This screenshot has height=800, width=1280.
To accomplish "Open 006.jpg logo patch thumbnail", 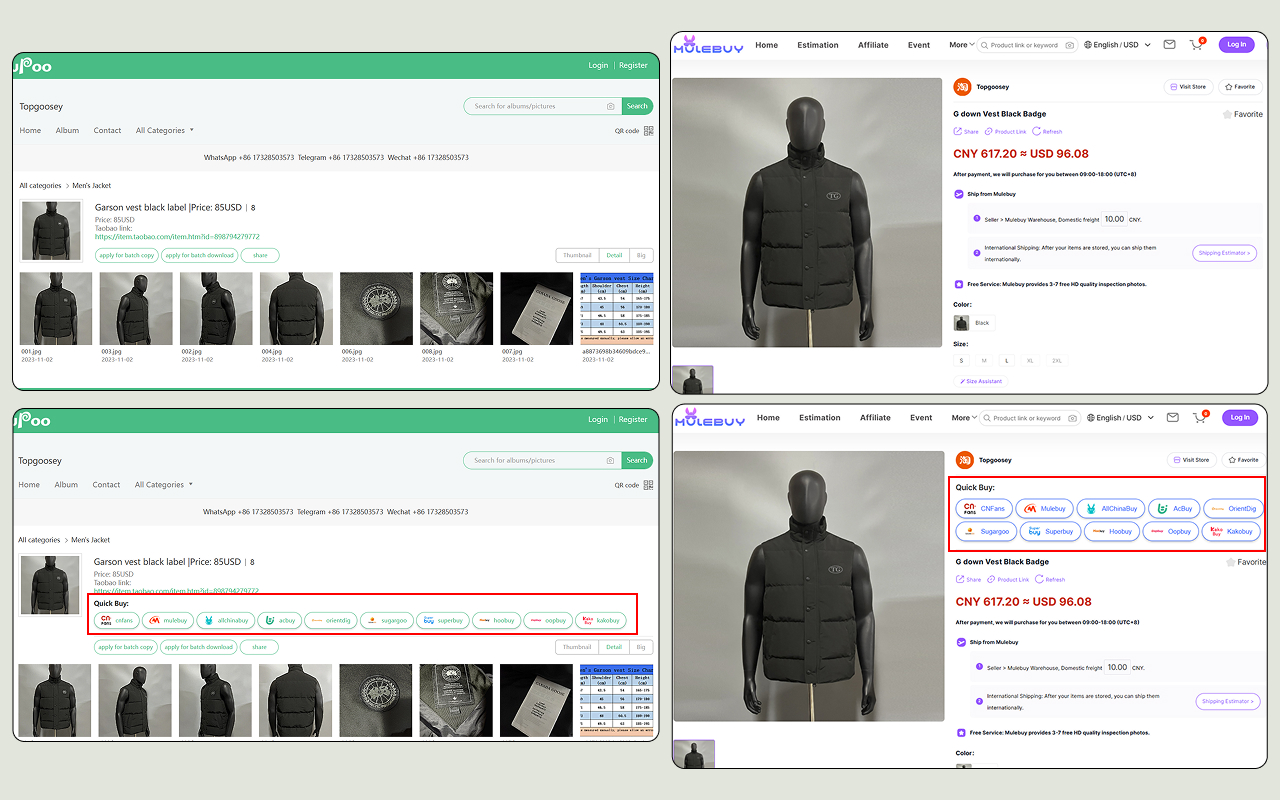I will 376,309.
